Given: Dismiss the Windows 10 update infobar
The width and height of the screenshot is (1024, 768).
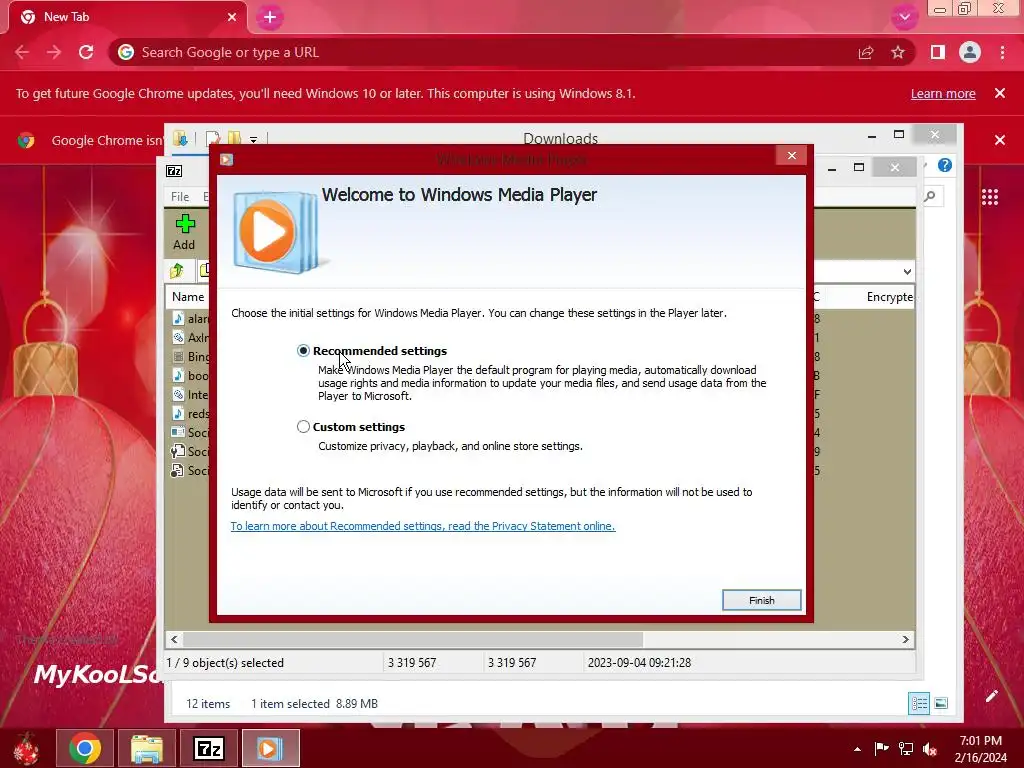Looking at the screenshot, I should click(1000, 93).
